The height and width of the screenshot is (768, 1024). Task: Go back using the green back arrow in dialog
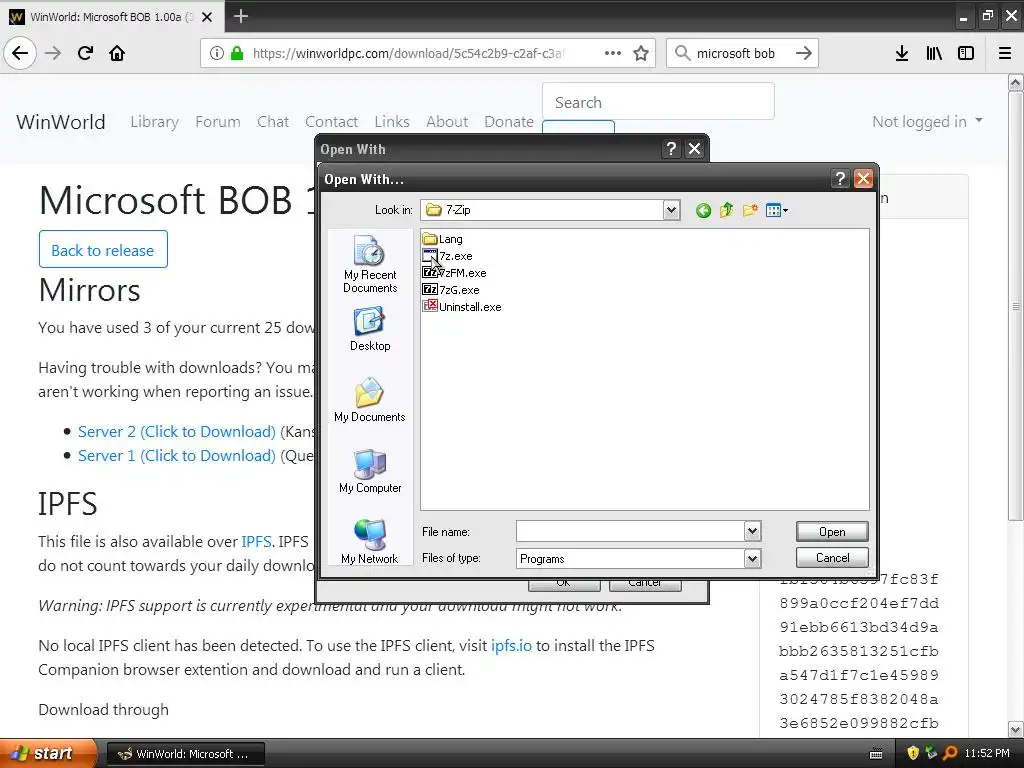pyautogui.click(x=703, y=210)
